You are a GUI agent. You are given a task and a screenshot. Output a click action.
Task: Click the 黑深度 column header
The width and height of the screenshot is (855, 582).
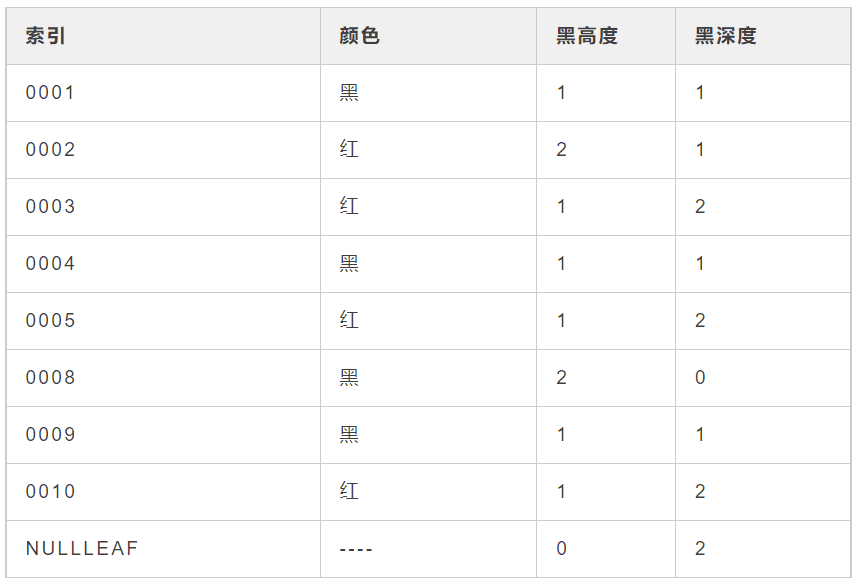726,36
